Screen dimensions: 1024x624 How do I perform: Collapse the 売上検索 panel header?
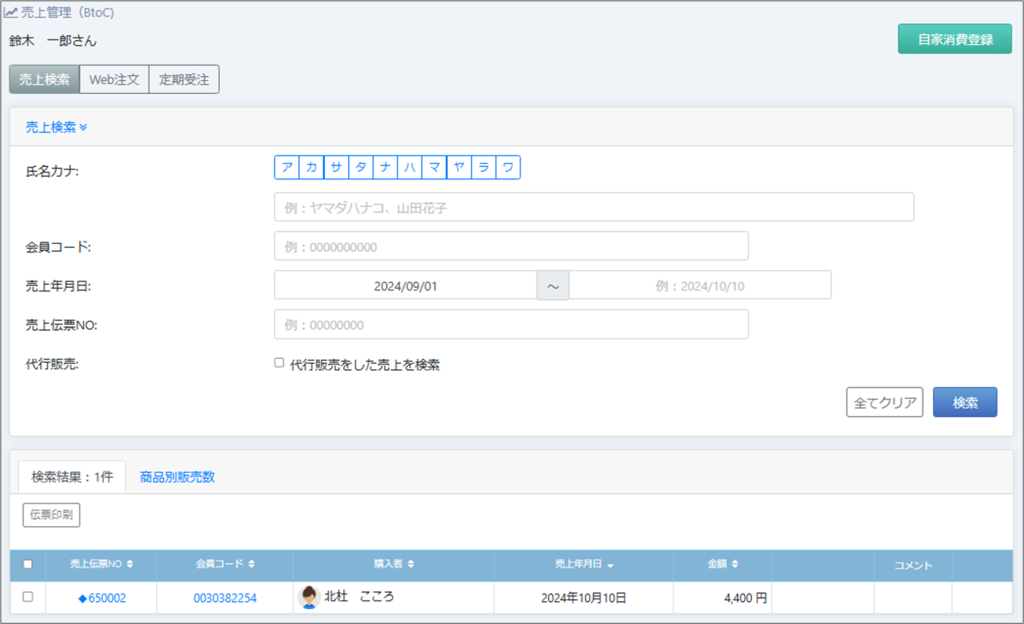[x=57, y=127]
